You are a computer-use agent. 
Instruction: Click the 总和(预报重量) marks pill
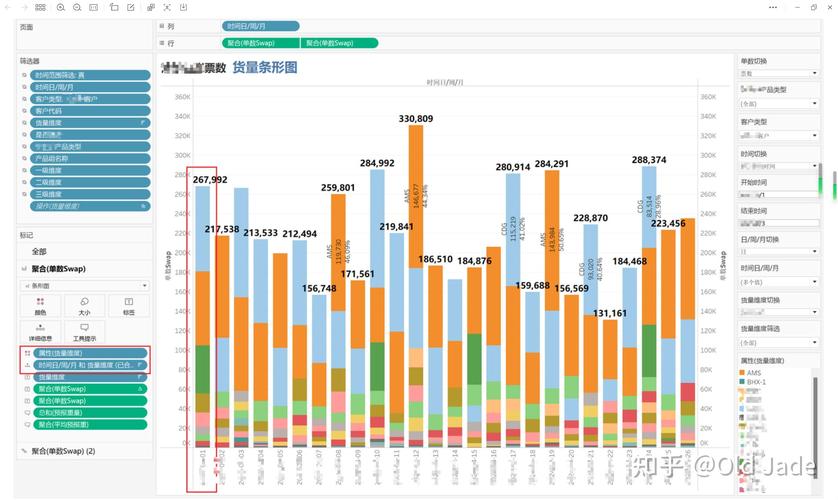tap(90, 412)
